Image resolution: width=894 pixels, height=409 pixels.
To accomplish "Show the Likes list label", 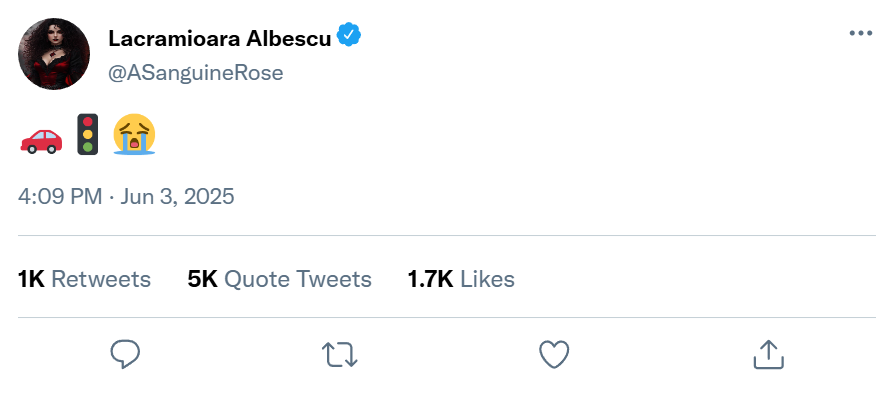I will [x=489, y=279].
